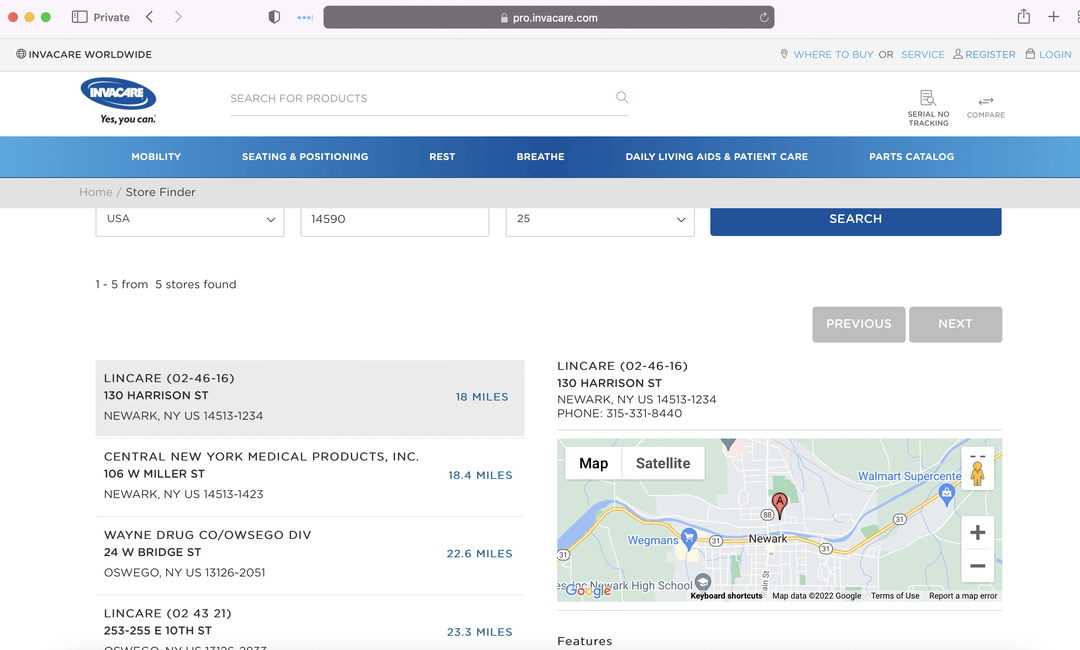The width and height of the screenshot is (1080, 650).
Task: Switch map to Satellite view
Action: (x=663, y=463)
